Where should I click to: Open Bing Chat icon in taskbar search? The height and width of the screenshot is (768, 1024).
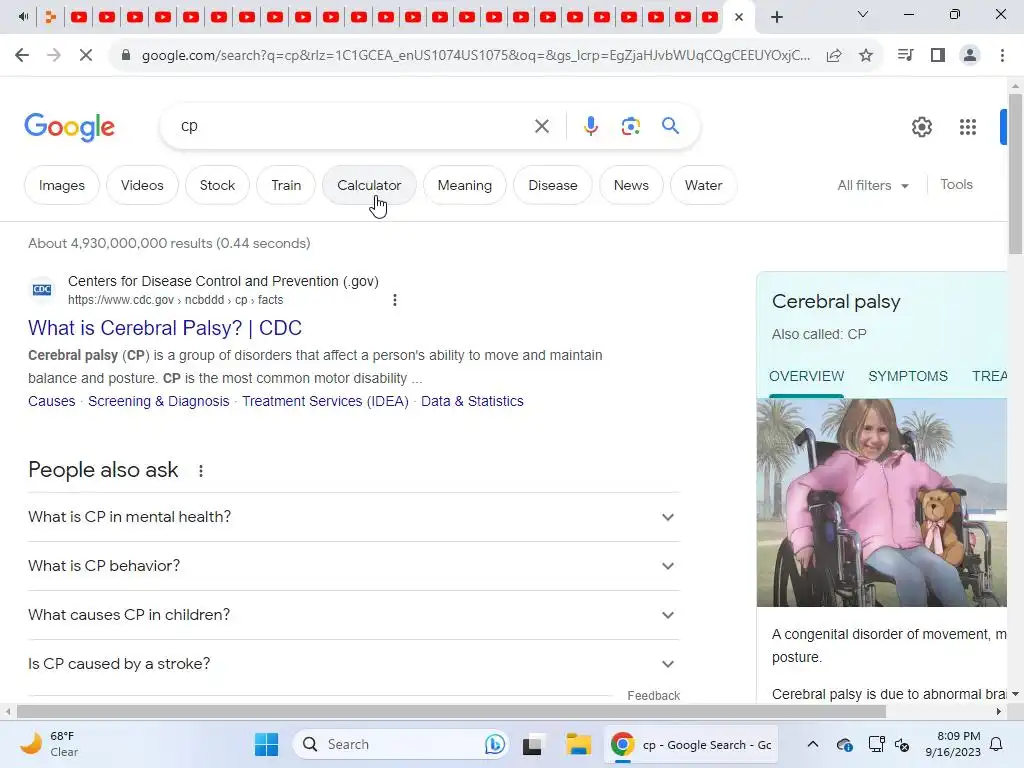[494, 744]
